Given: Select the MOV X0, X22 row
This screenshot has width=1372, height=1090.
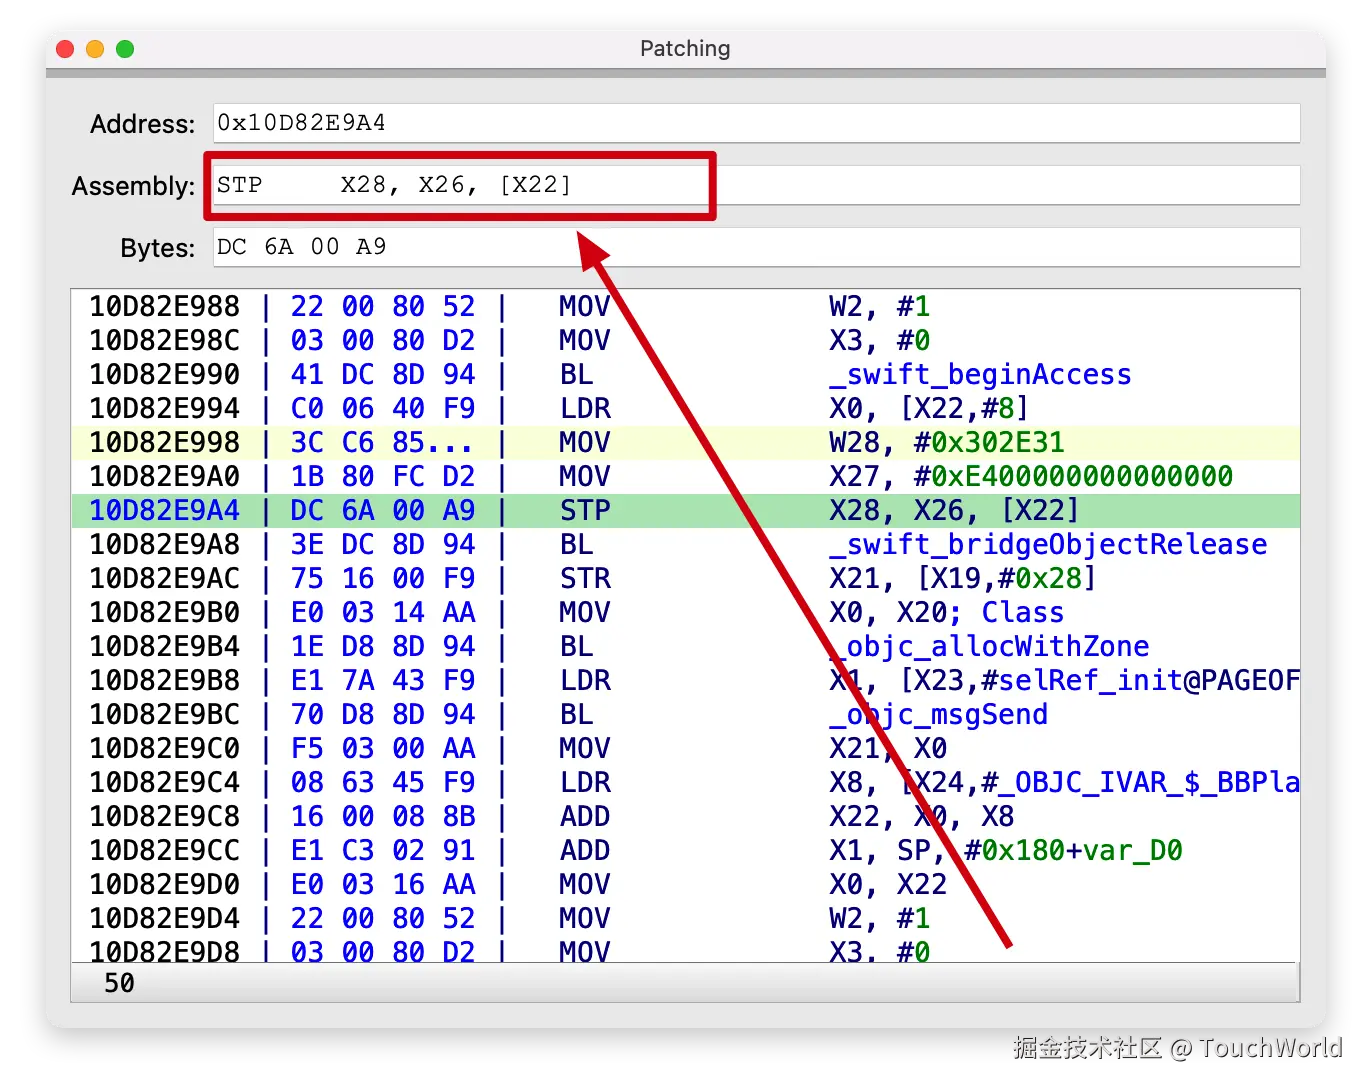Looking at the screenshot, I should click(x=685, y=884).
